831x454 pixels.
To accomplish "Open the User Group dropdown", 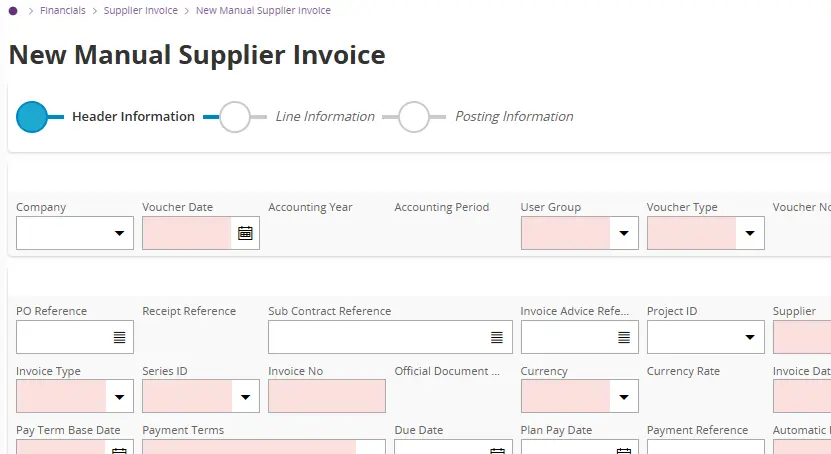I will click(x=623, y=233).
